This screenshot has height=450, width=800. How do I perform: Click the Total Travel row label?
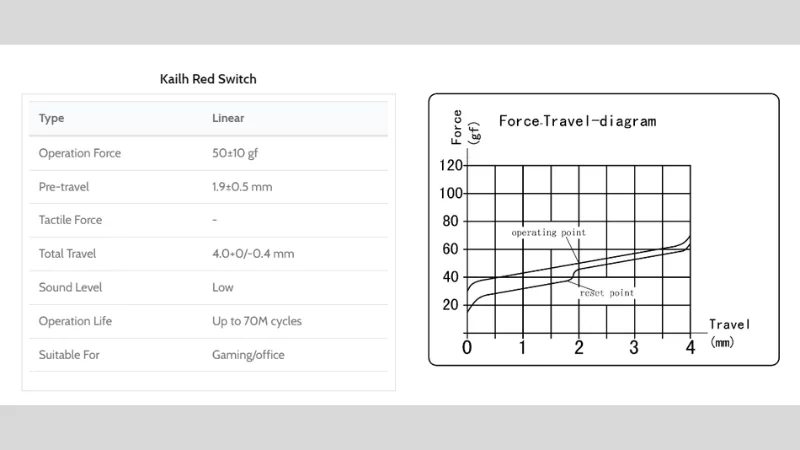tap(67, 254)
